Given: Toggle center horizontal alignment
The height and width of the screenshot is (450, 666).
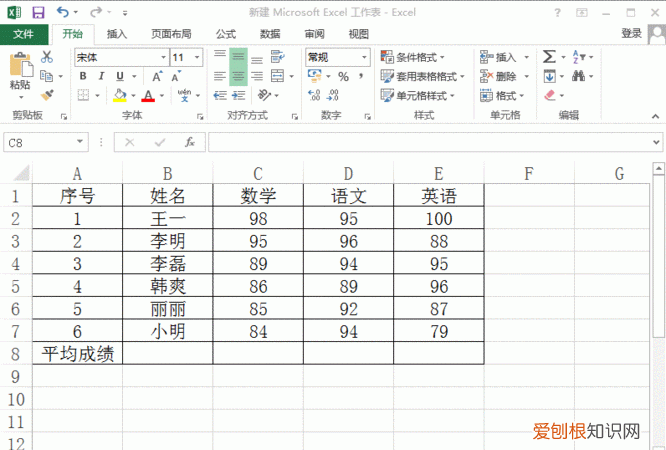Looking at the screenshot, I should 238,76.
